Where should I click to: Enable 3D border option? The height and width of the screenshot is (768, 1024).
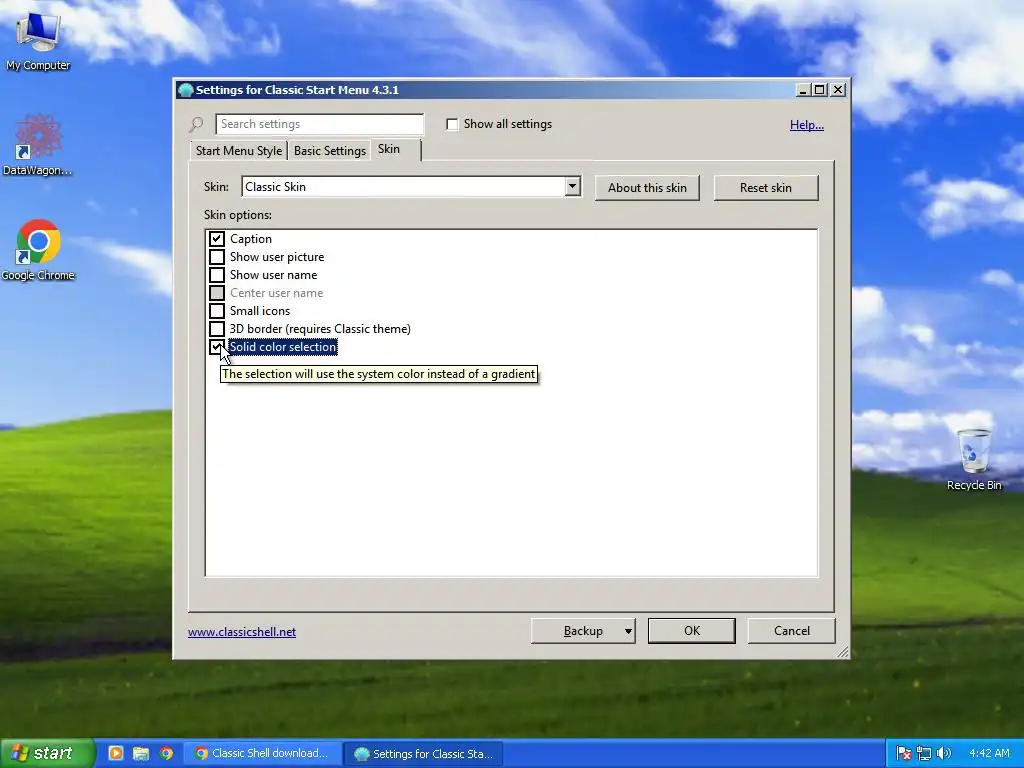point(217,328)
